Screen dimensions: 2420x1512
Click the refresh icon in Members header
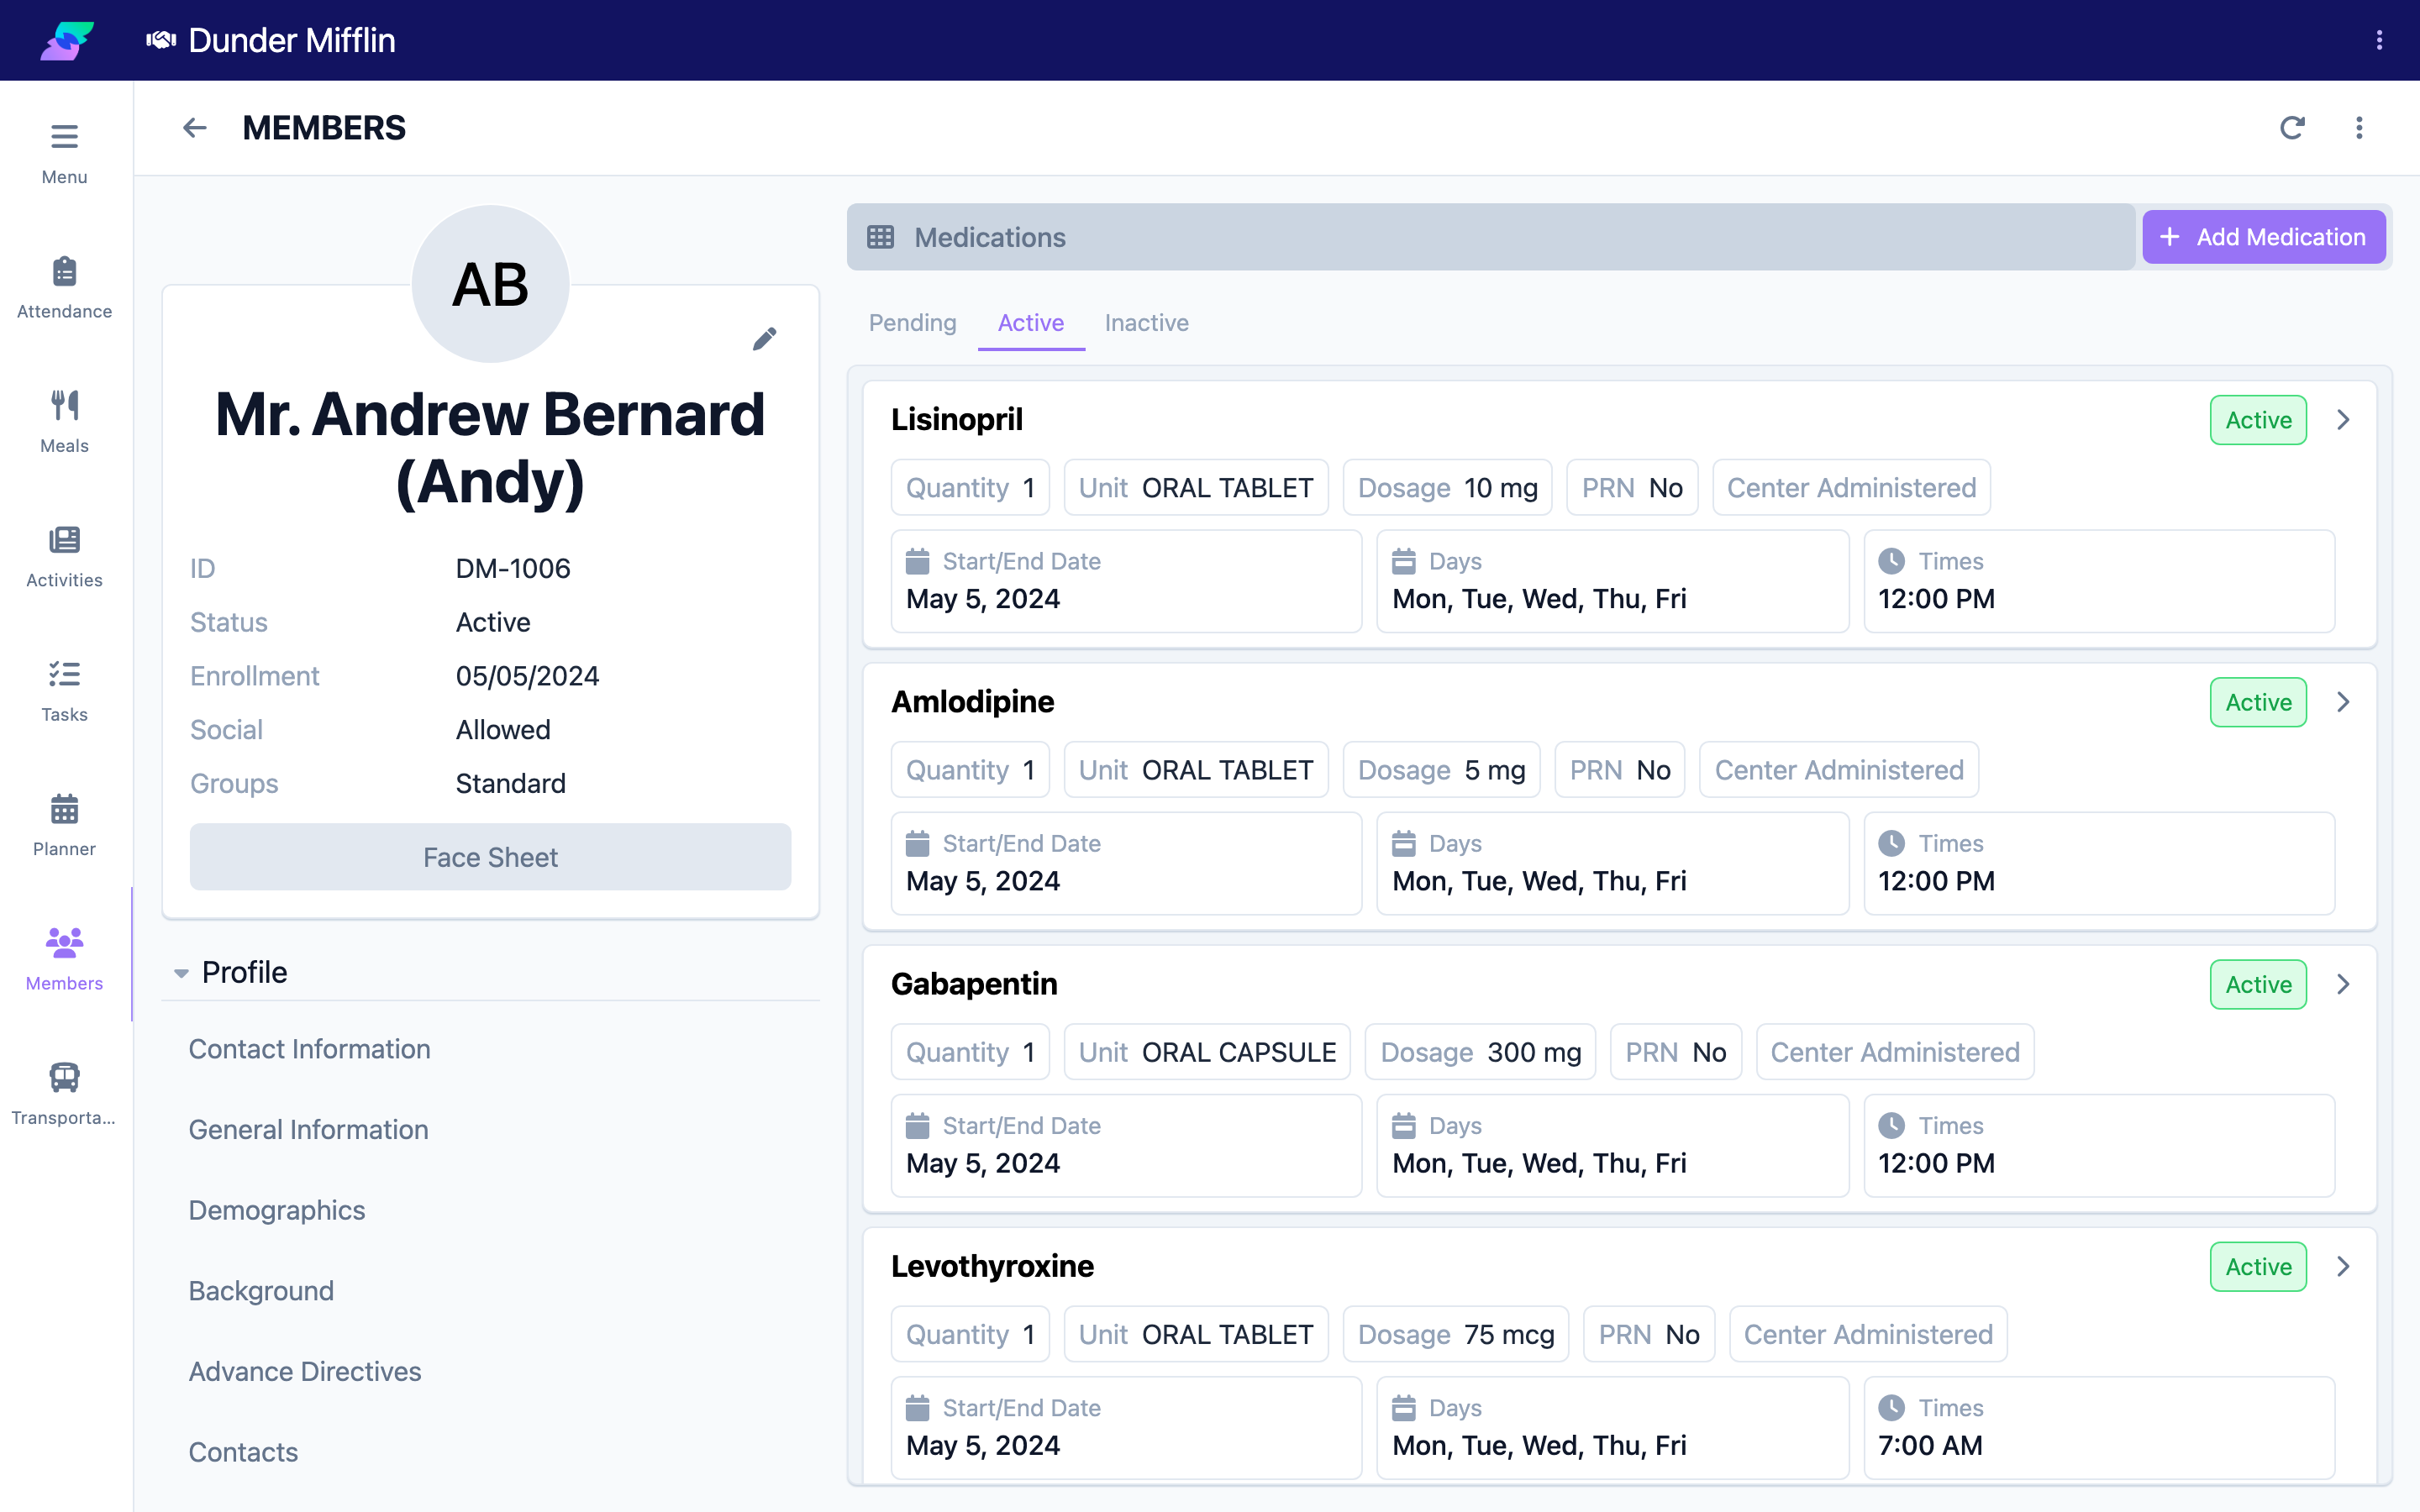[2292, 128]
